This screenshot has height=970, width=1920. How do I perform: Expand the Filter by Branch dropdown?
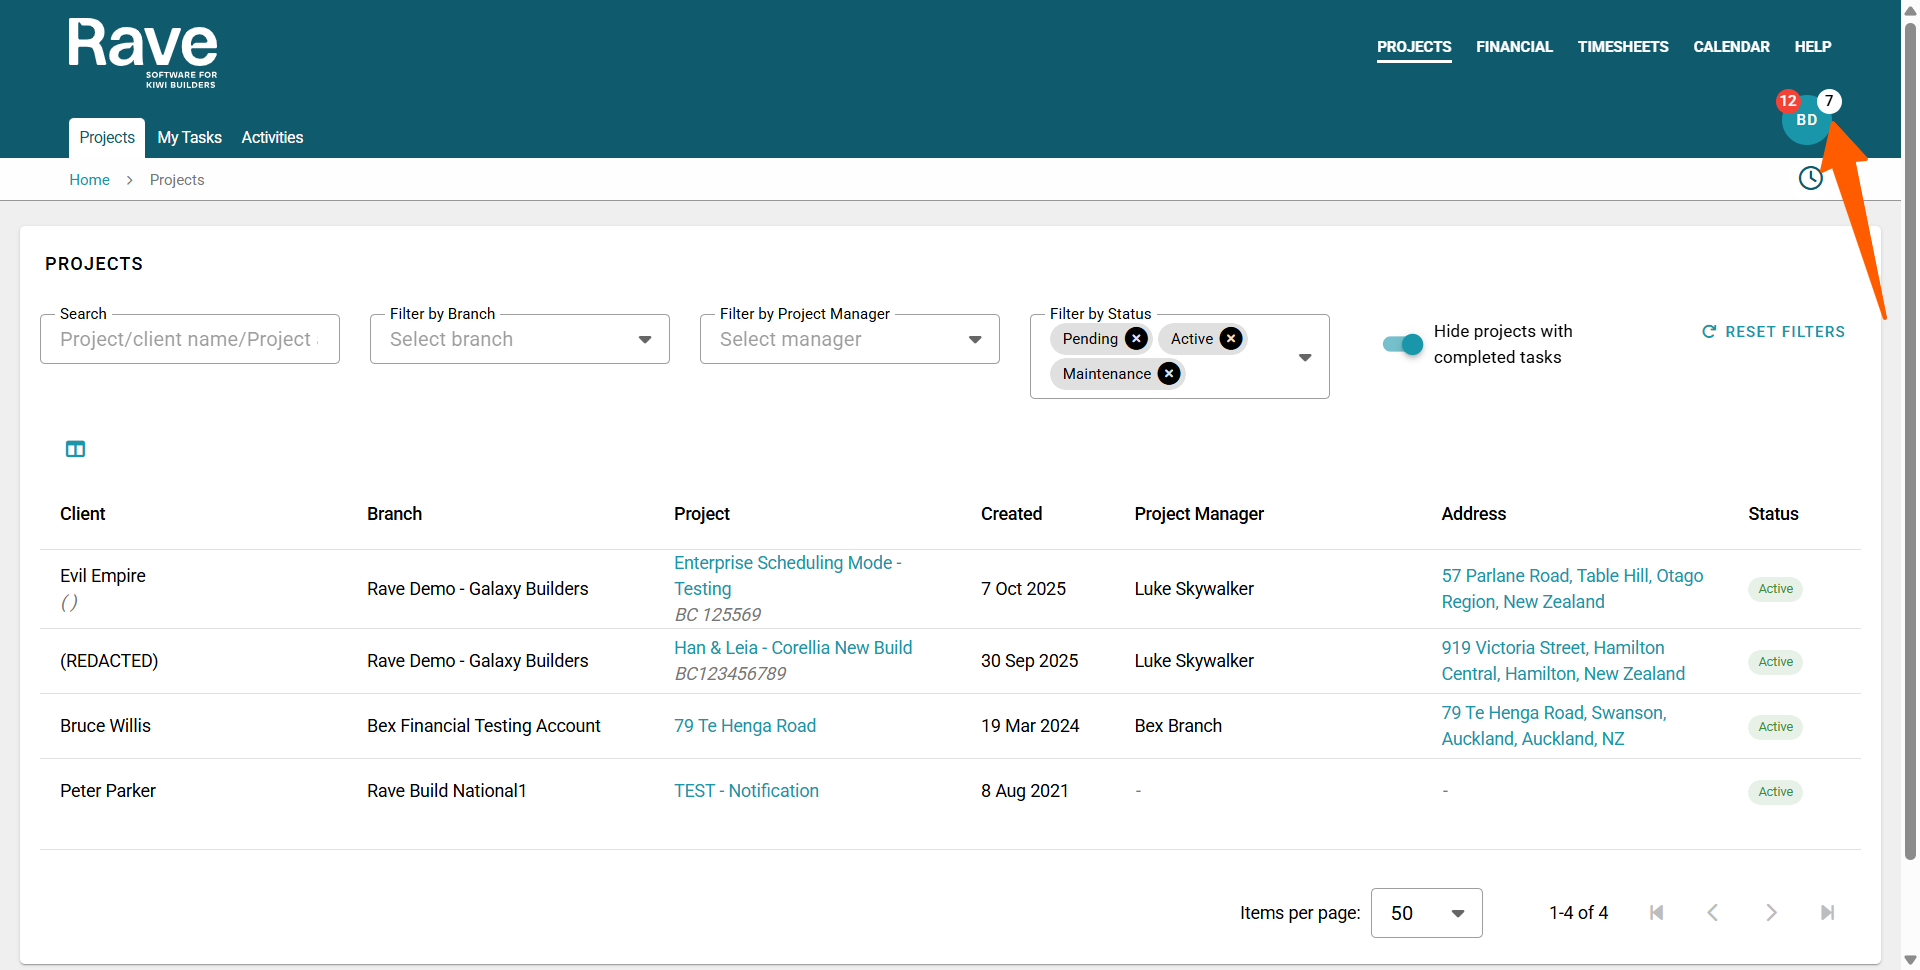(x=519, y=340)
